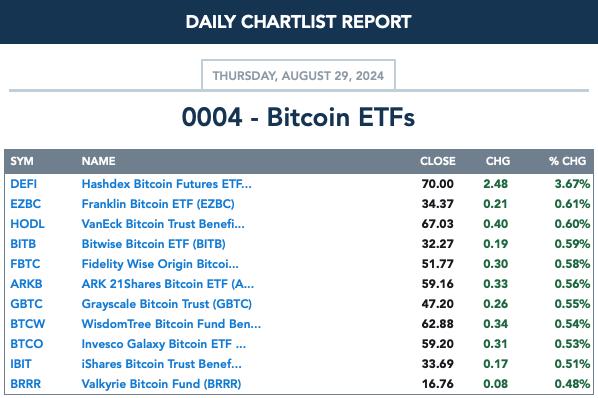Open Grayscale Bitcoin Trust (GBTC) link
The width and height of the screenshot is (598, 398).
pyautogui.click(x=166, y=304)
